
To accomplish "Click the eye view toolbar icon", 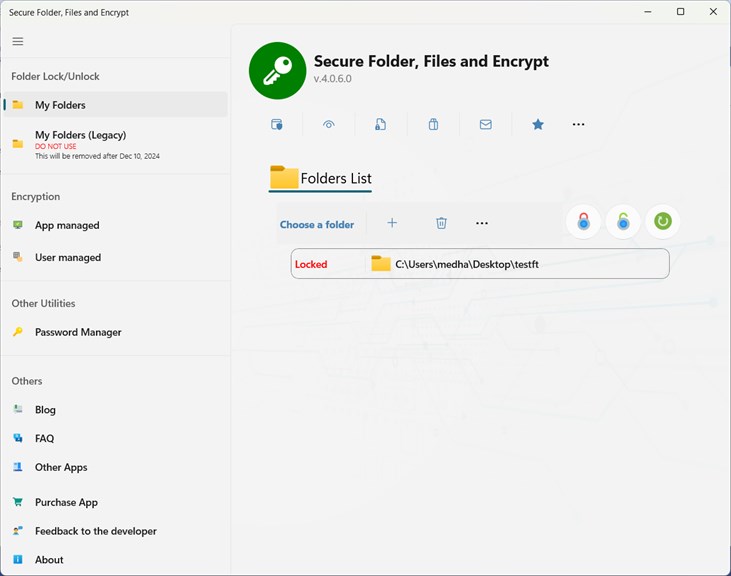I will point(329,124).
